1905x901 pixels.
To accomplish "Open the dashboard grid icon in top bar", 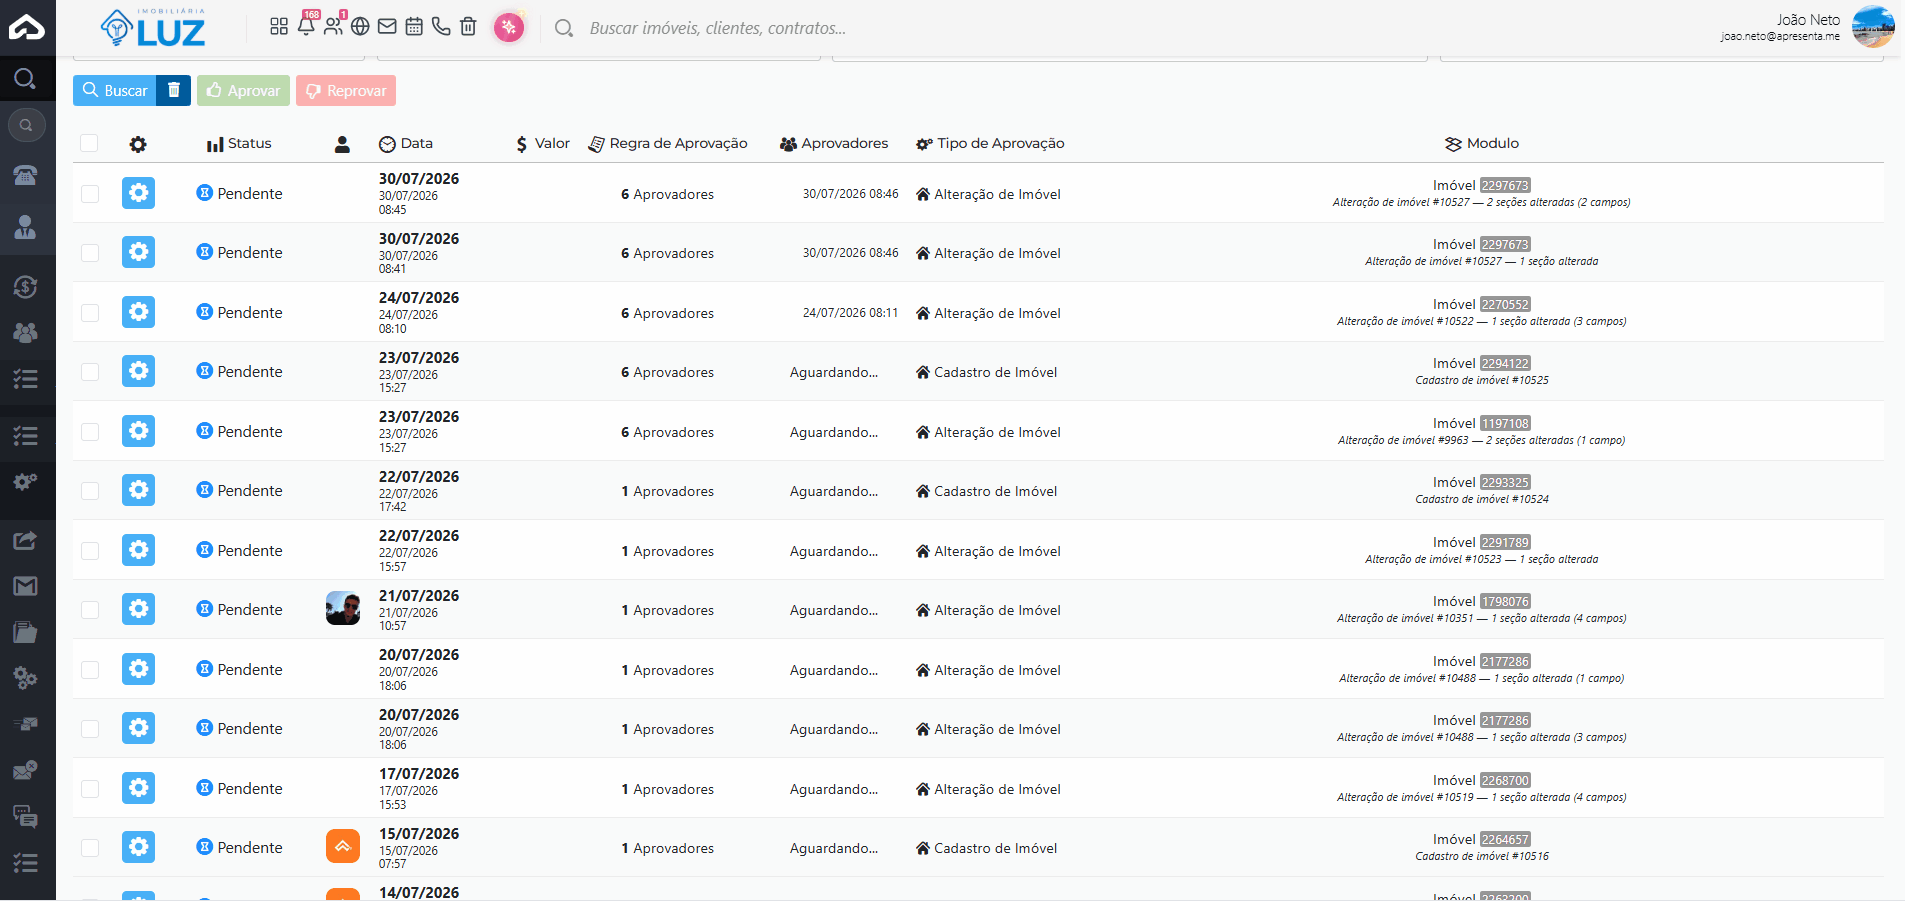I will click(x=279, y=27).
